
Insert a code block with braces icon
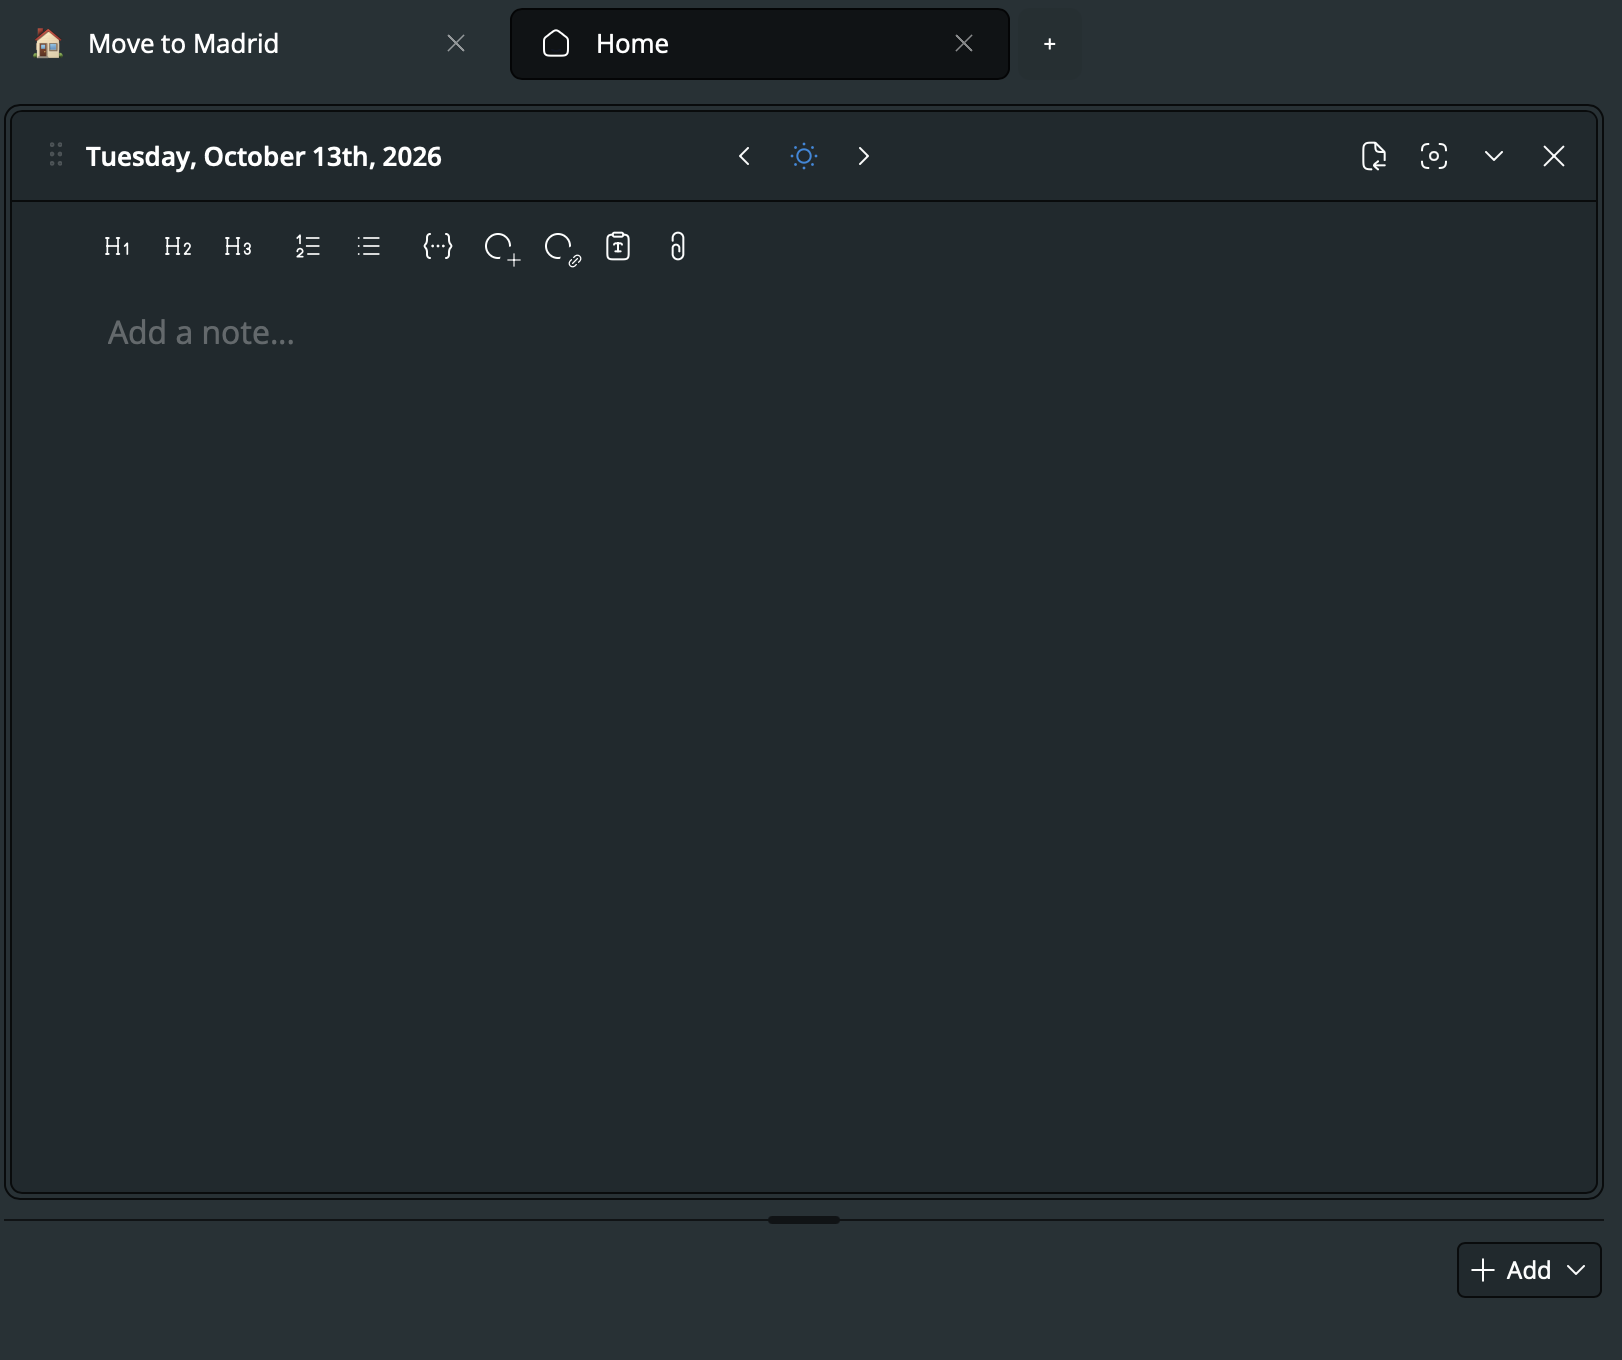pyautogui.click(x=438, y=247)
